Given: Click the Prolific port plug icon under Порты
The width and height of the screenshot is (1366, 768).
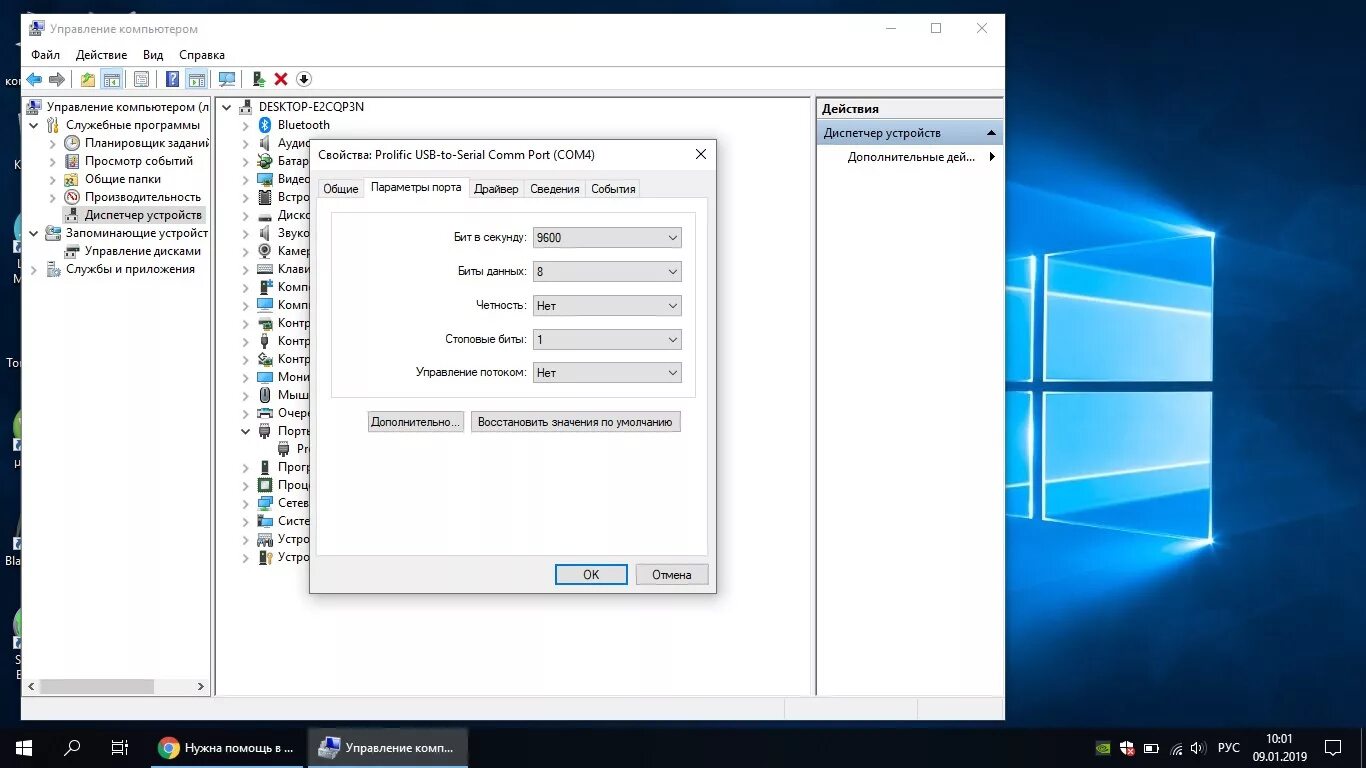Looking at the screenshot, I should (x=284, y=449).
